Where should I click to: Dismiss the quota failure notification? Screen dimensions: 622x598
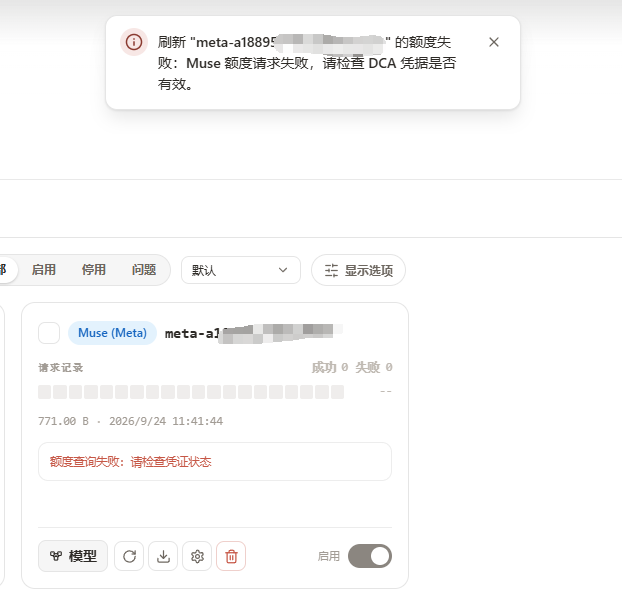pos(493,42)
